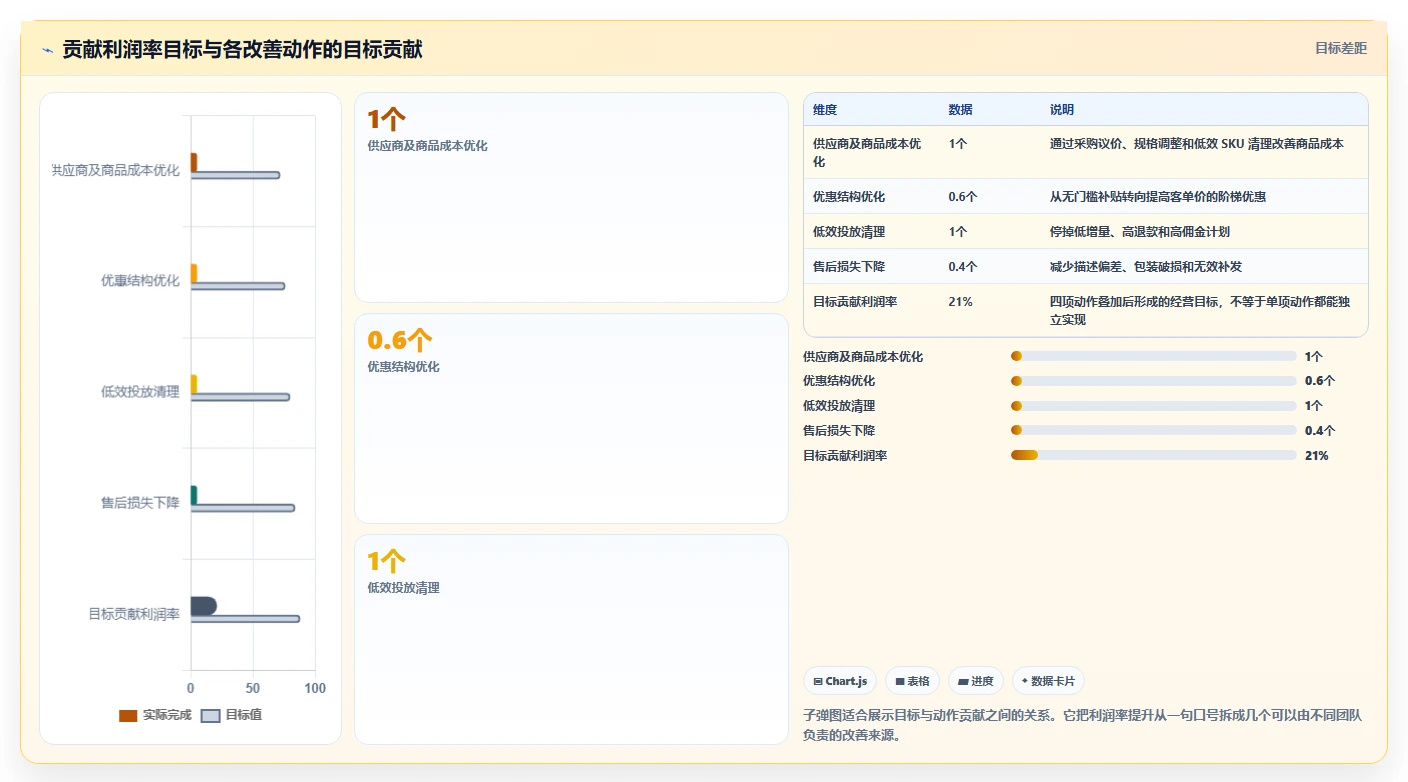Click the 优惠结构优化 chart axis label
The image size is (1408, 782).
click(140, 281)
